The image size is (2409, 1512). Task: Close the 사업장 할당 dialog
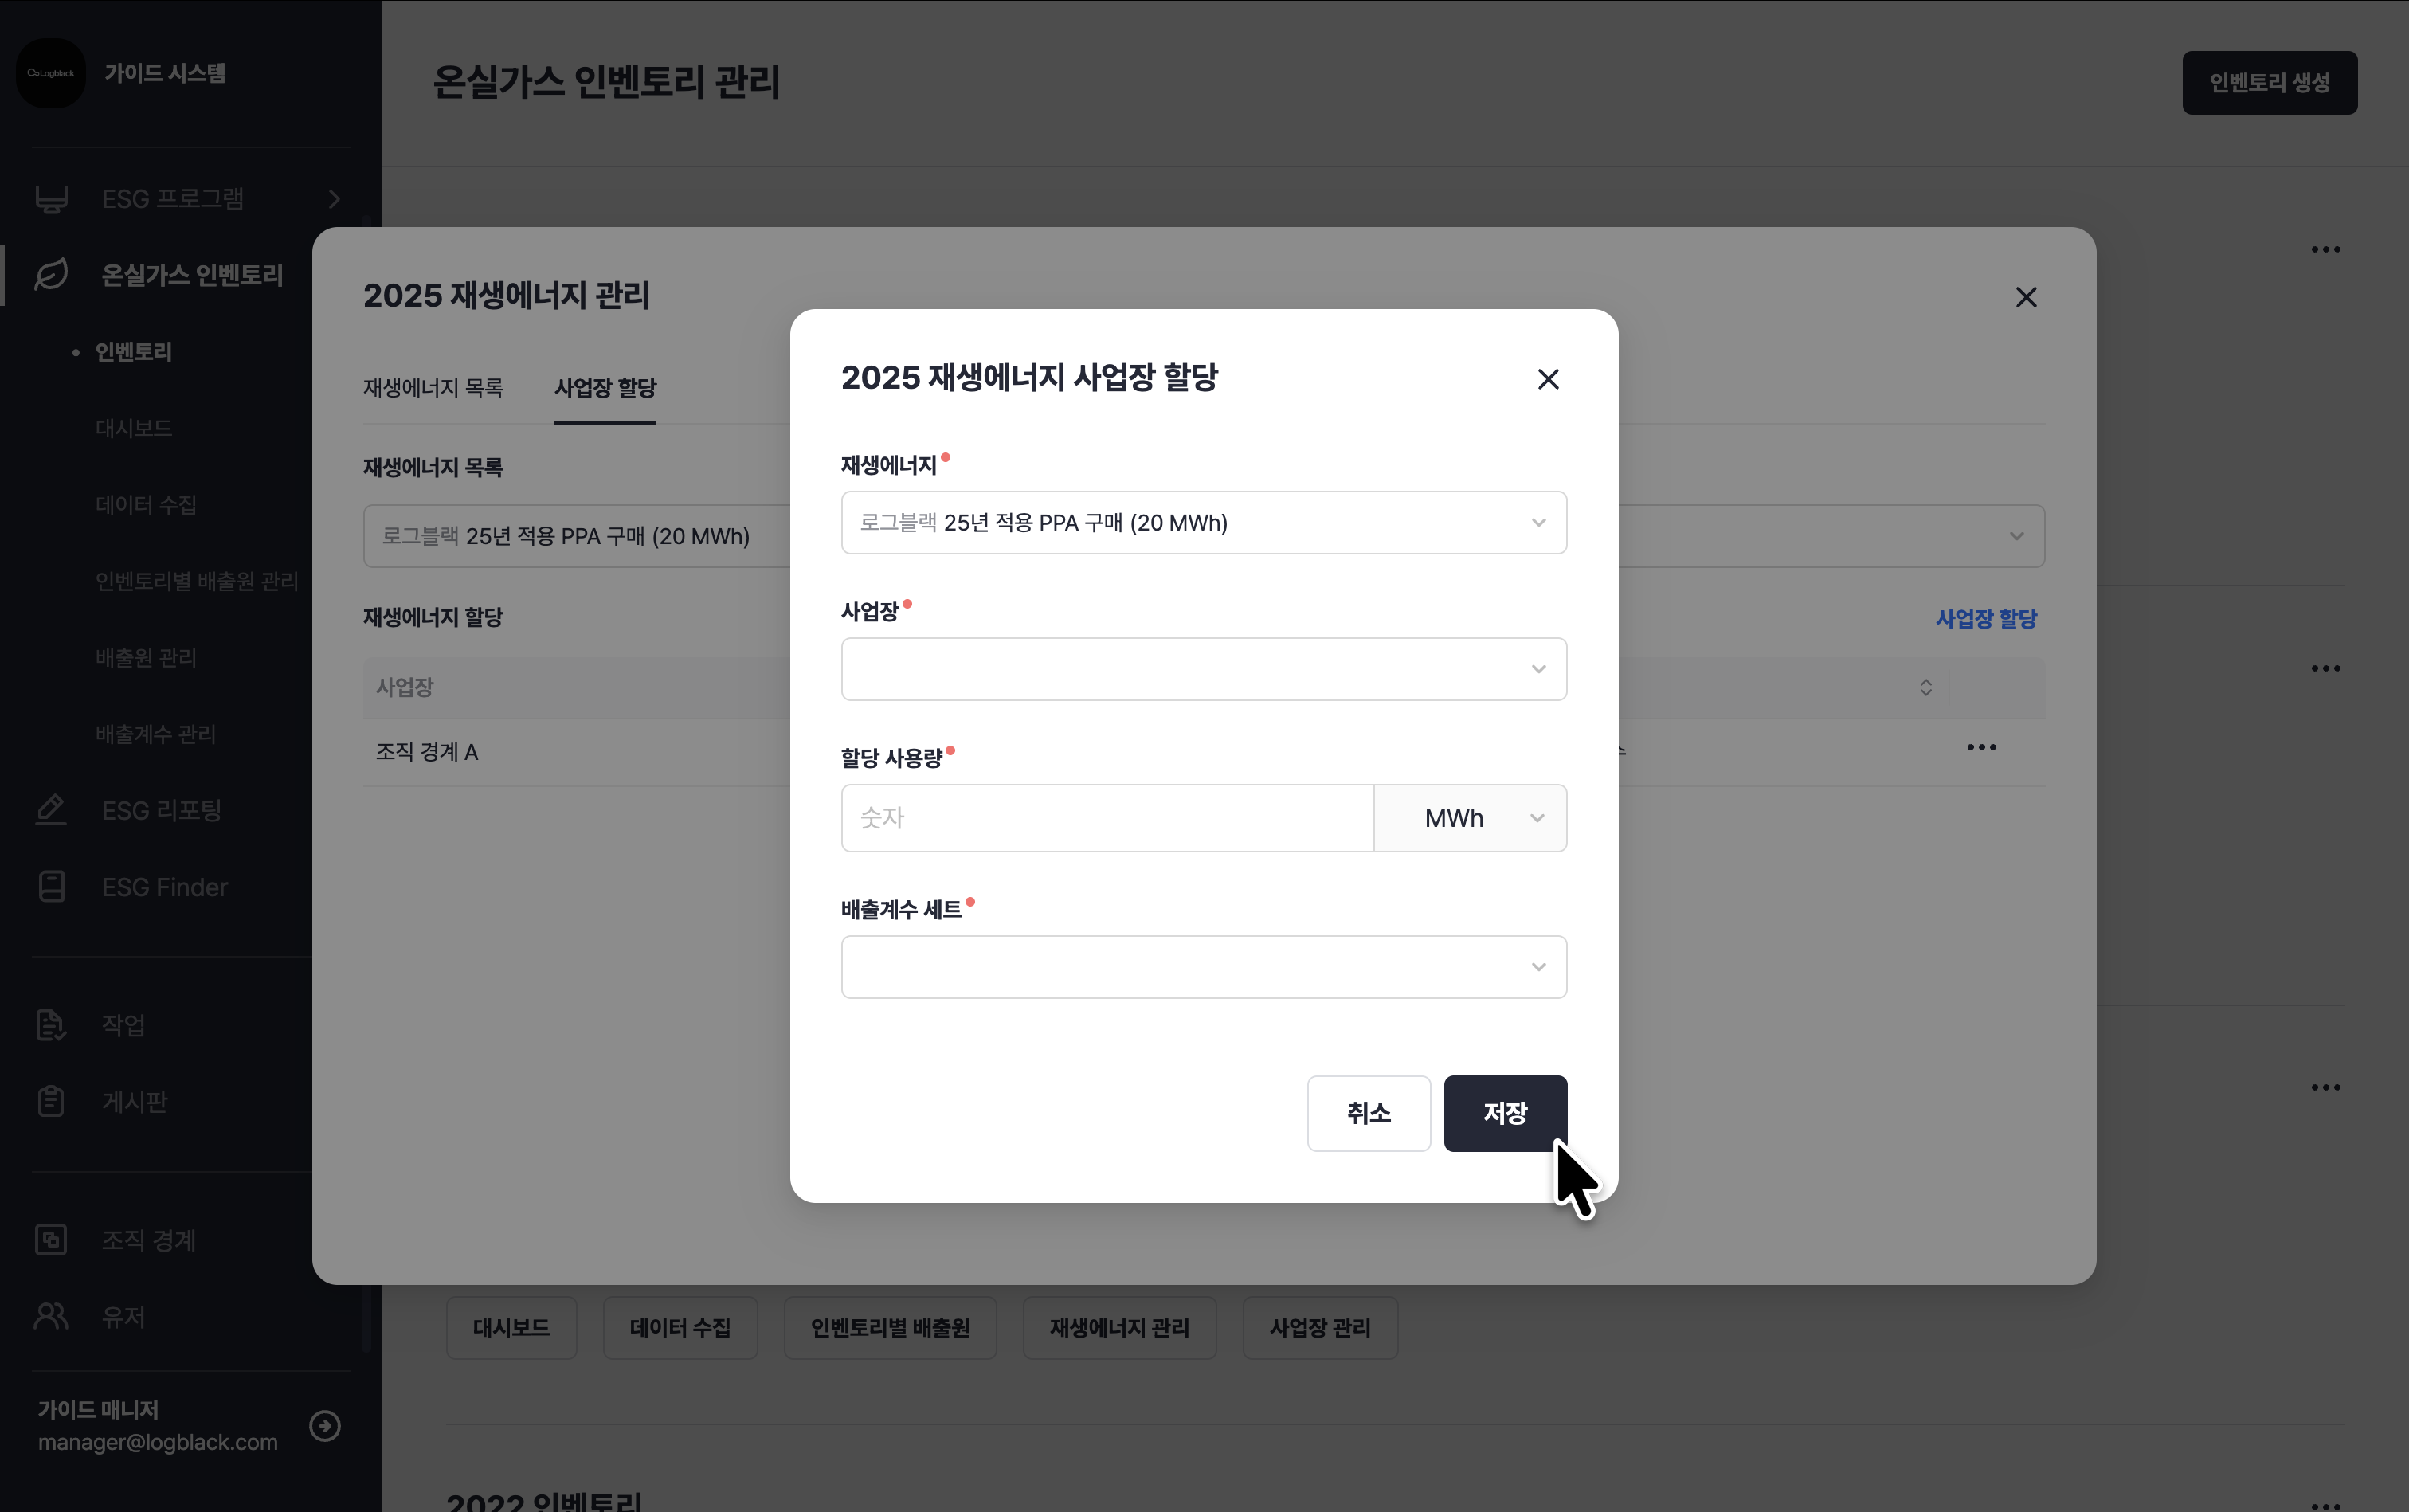click(x=1547, y=379)
